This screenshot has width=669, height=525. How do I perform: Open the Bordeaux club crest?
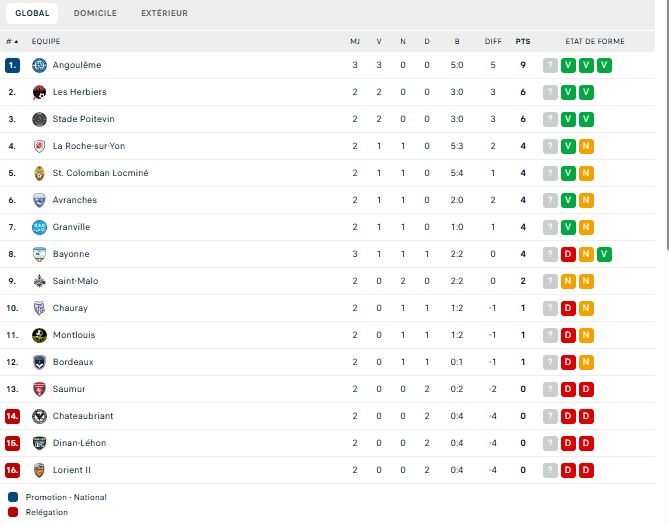(39, 362)
